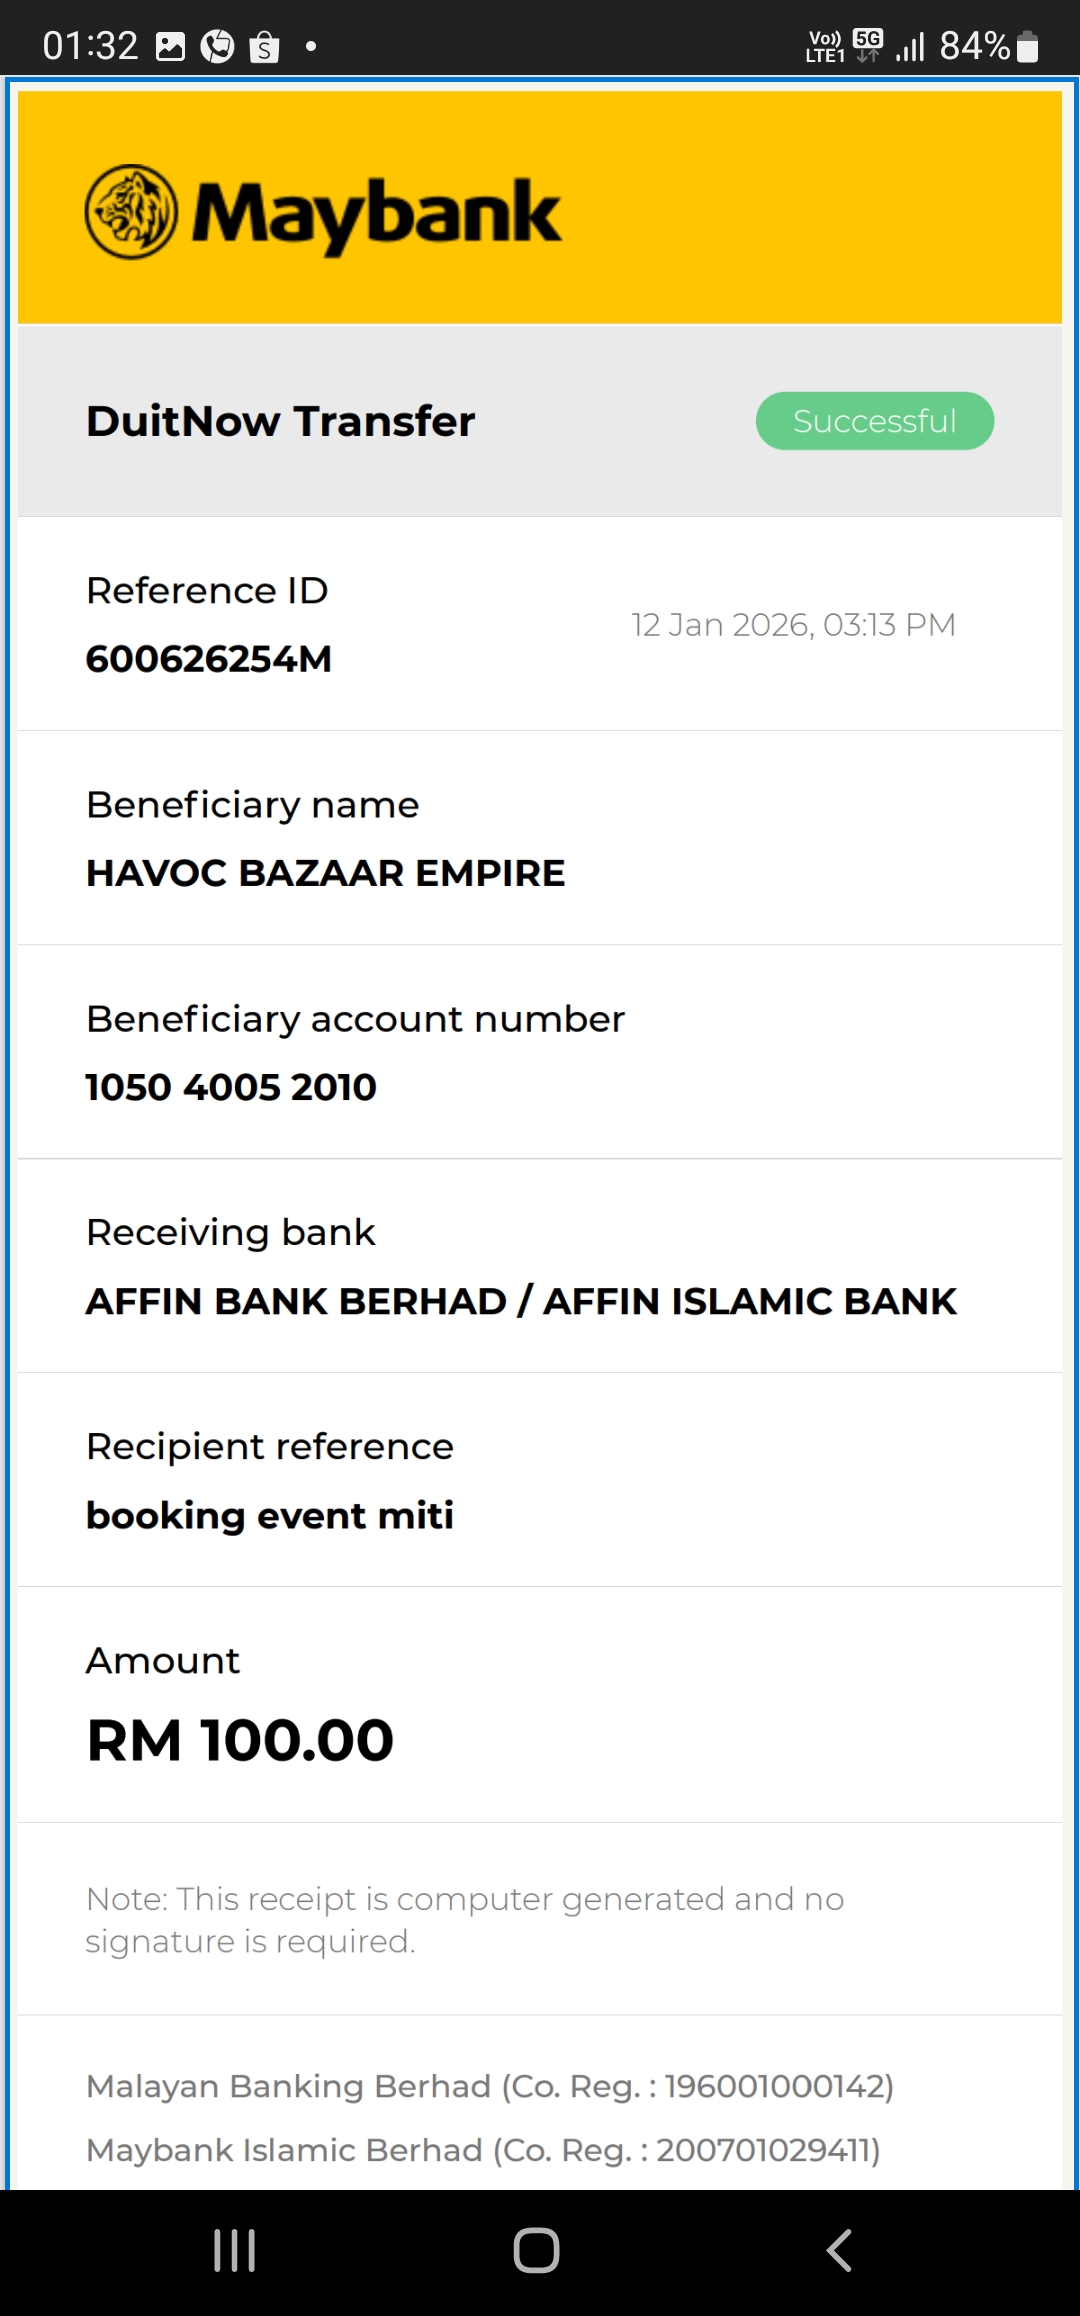Tap the green Successful status badge
The width and height of the screenshot is (1080, 2316).
pyautogui.click(x=874, y=421)
